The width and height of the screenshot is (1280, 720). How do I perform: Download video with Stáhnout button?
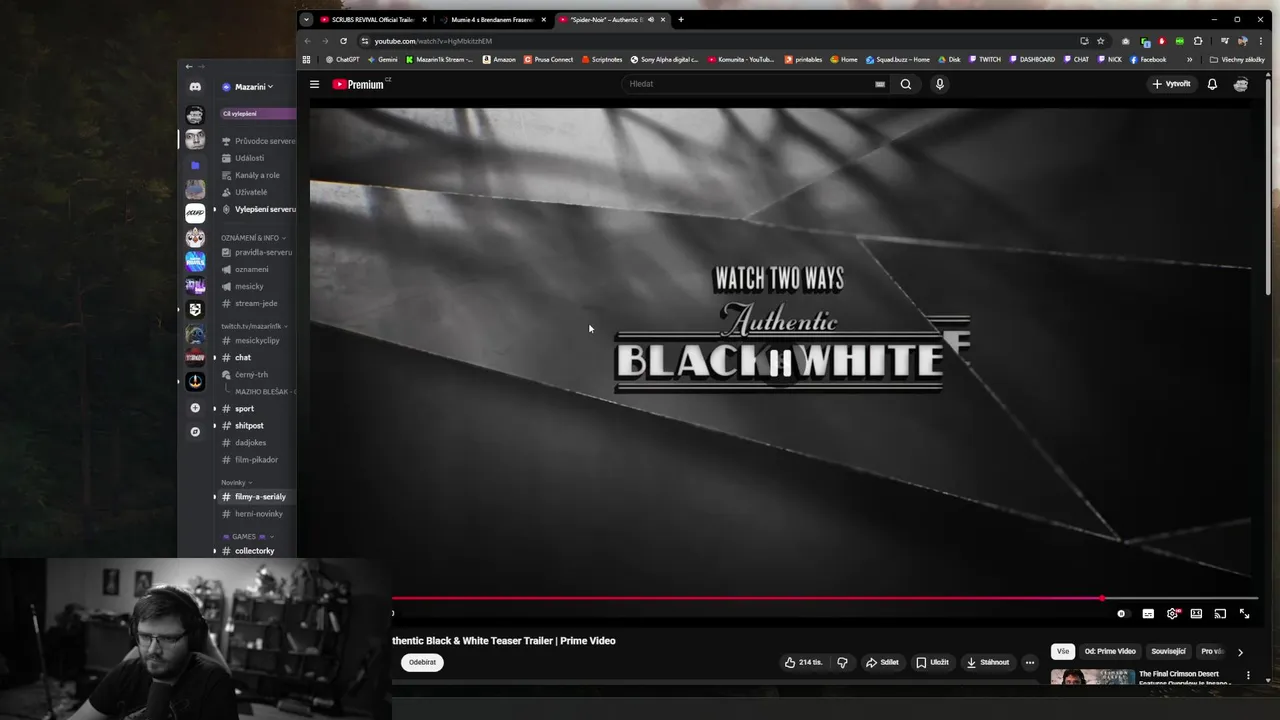(987, 662)
